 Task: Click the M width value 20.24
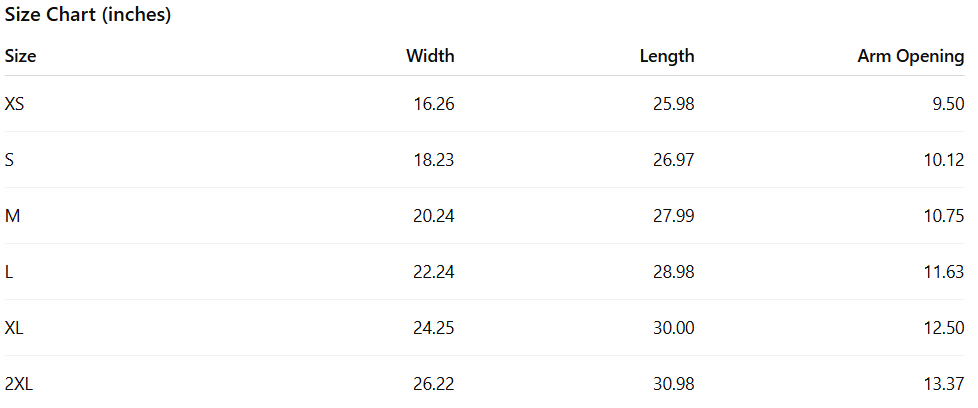434,216
